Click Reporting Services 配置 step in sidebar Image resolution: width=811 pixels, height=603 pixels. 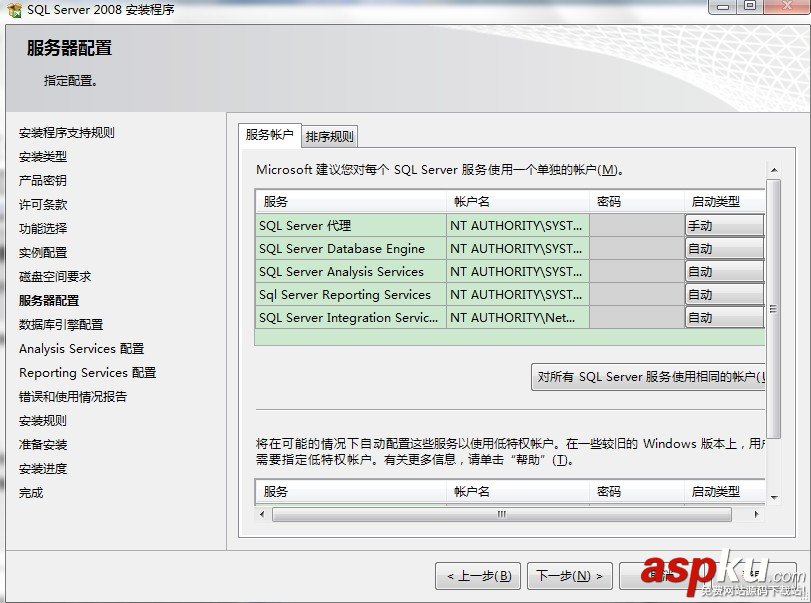click(x=87, y=373)
